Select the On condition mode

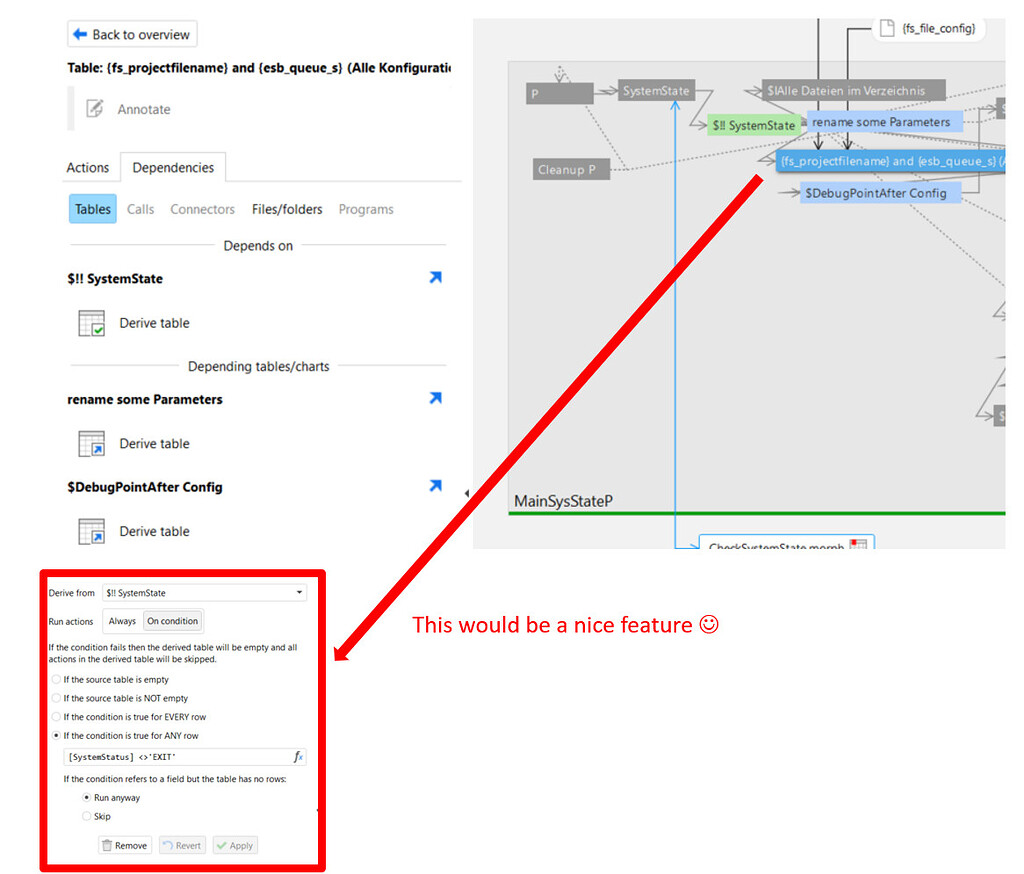pos(172,620)
